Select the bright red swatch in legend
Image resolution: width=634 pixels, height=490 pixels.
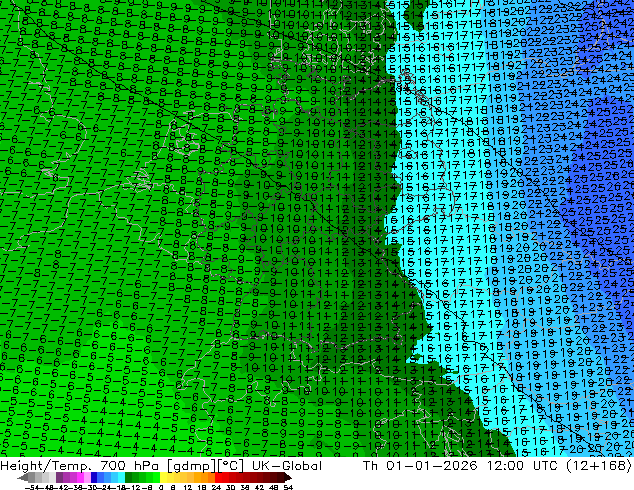click(x=218, y=478)
